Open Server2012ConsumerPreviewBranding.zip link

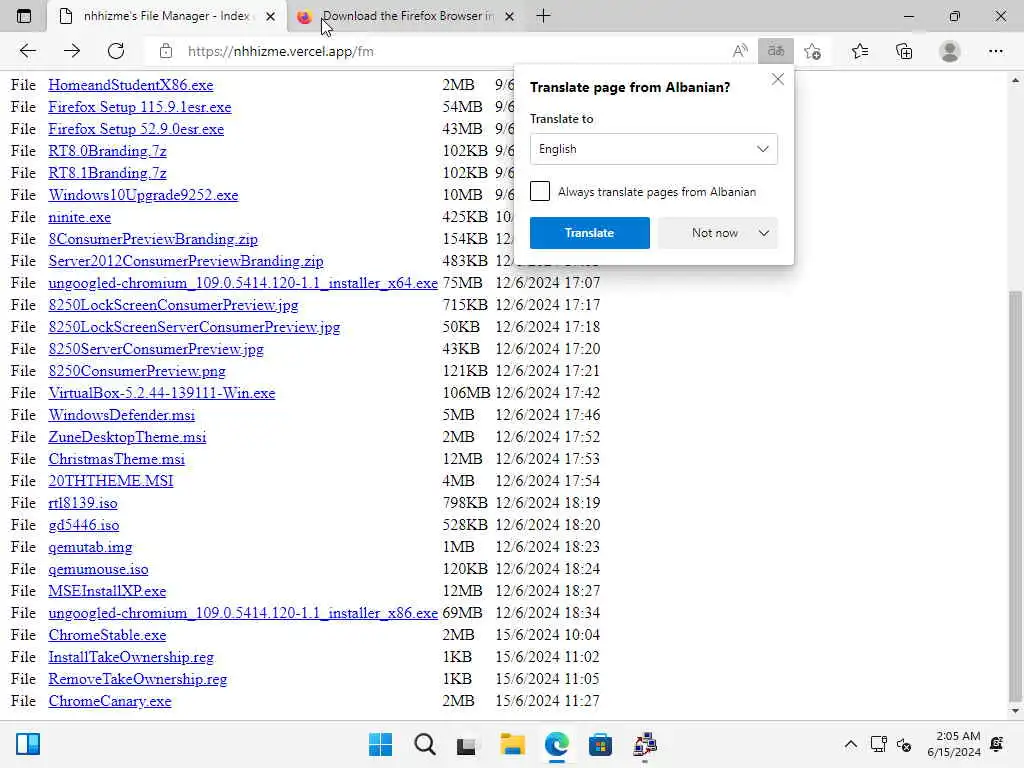[186, 261]
